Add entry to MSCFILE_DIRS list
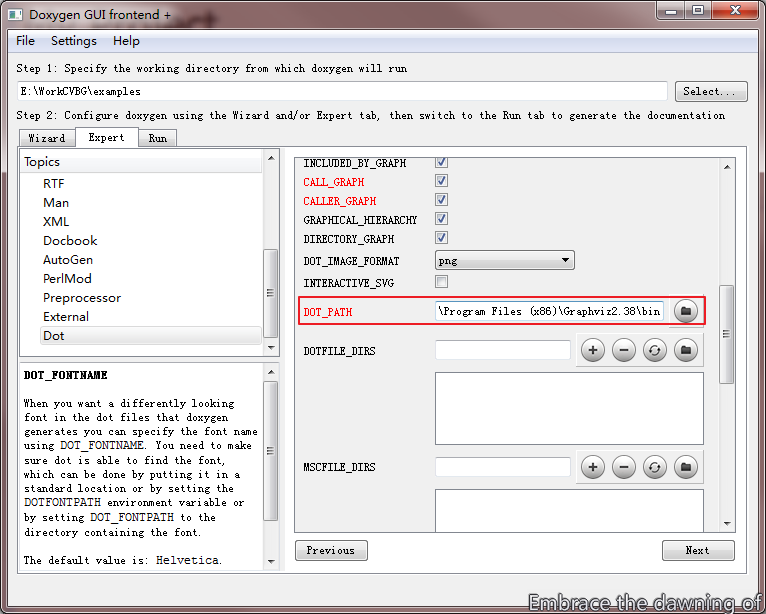Viewport: 766px width, 614px height. pos(593,467)
